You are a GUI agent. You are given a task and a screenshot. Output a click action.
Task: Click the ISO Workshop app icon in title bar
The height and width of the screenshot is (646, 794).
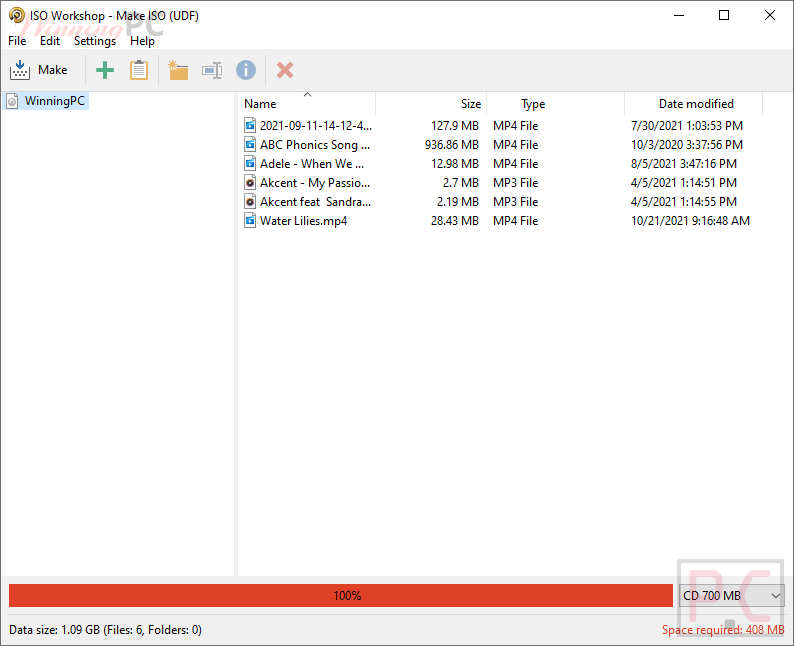[16, 15]
